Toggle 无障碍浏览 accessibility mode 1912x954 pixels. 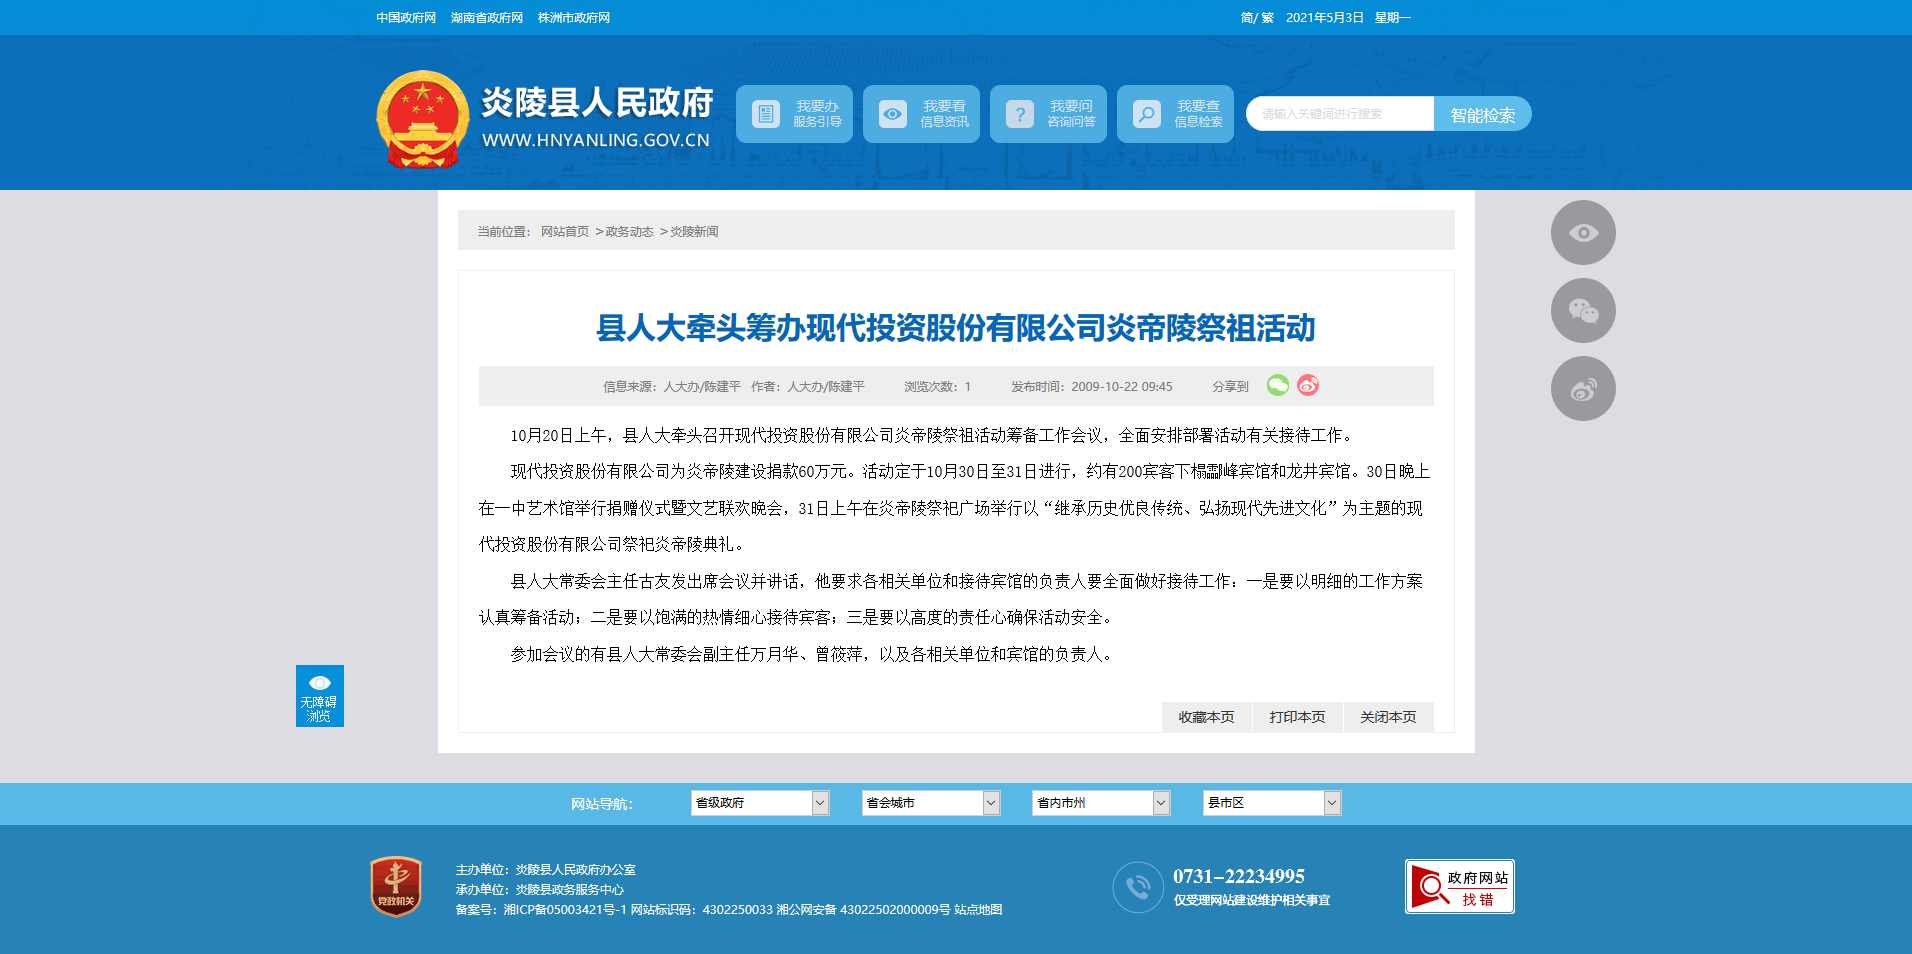(319, 696)
